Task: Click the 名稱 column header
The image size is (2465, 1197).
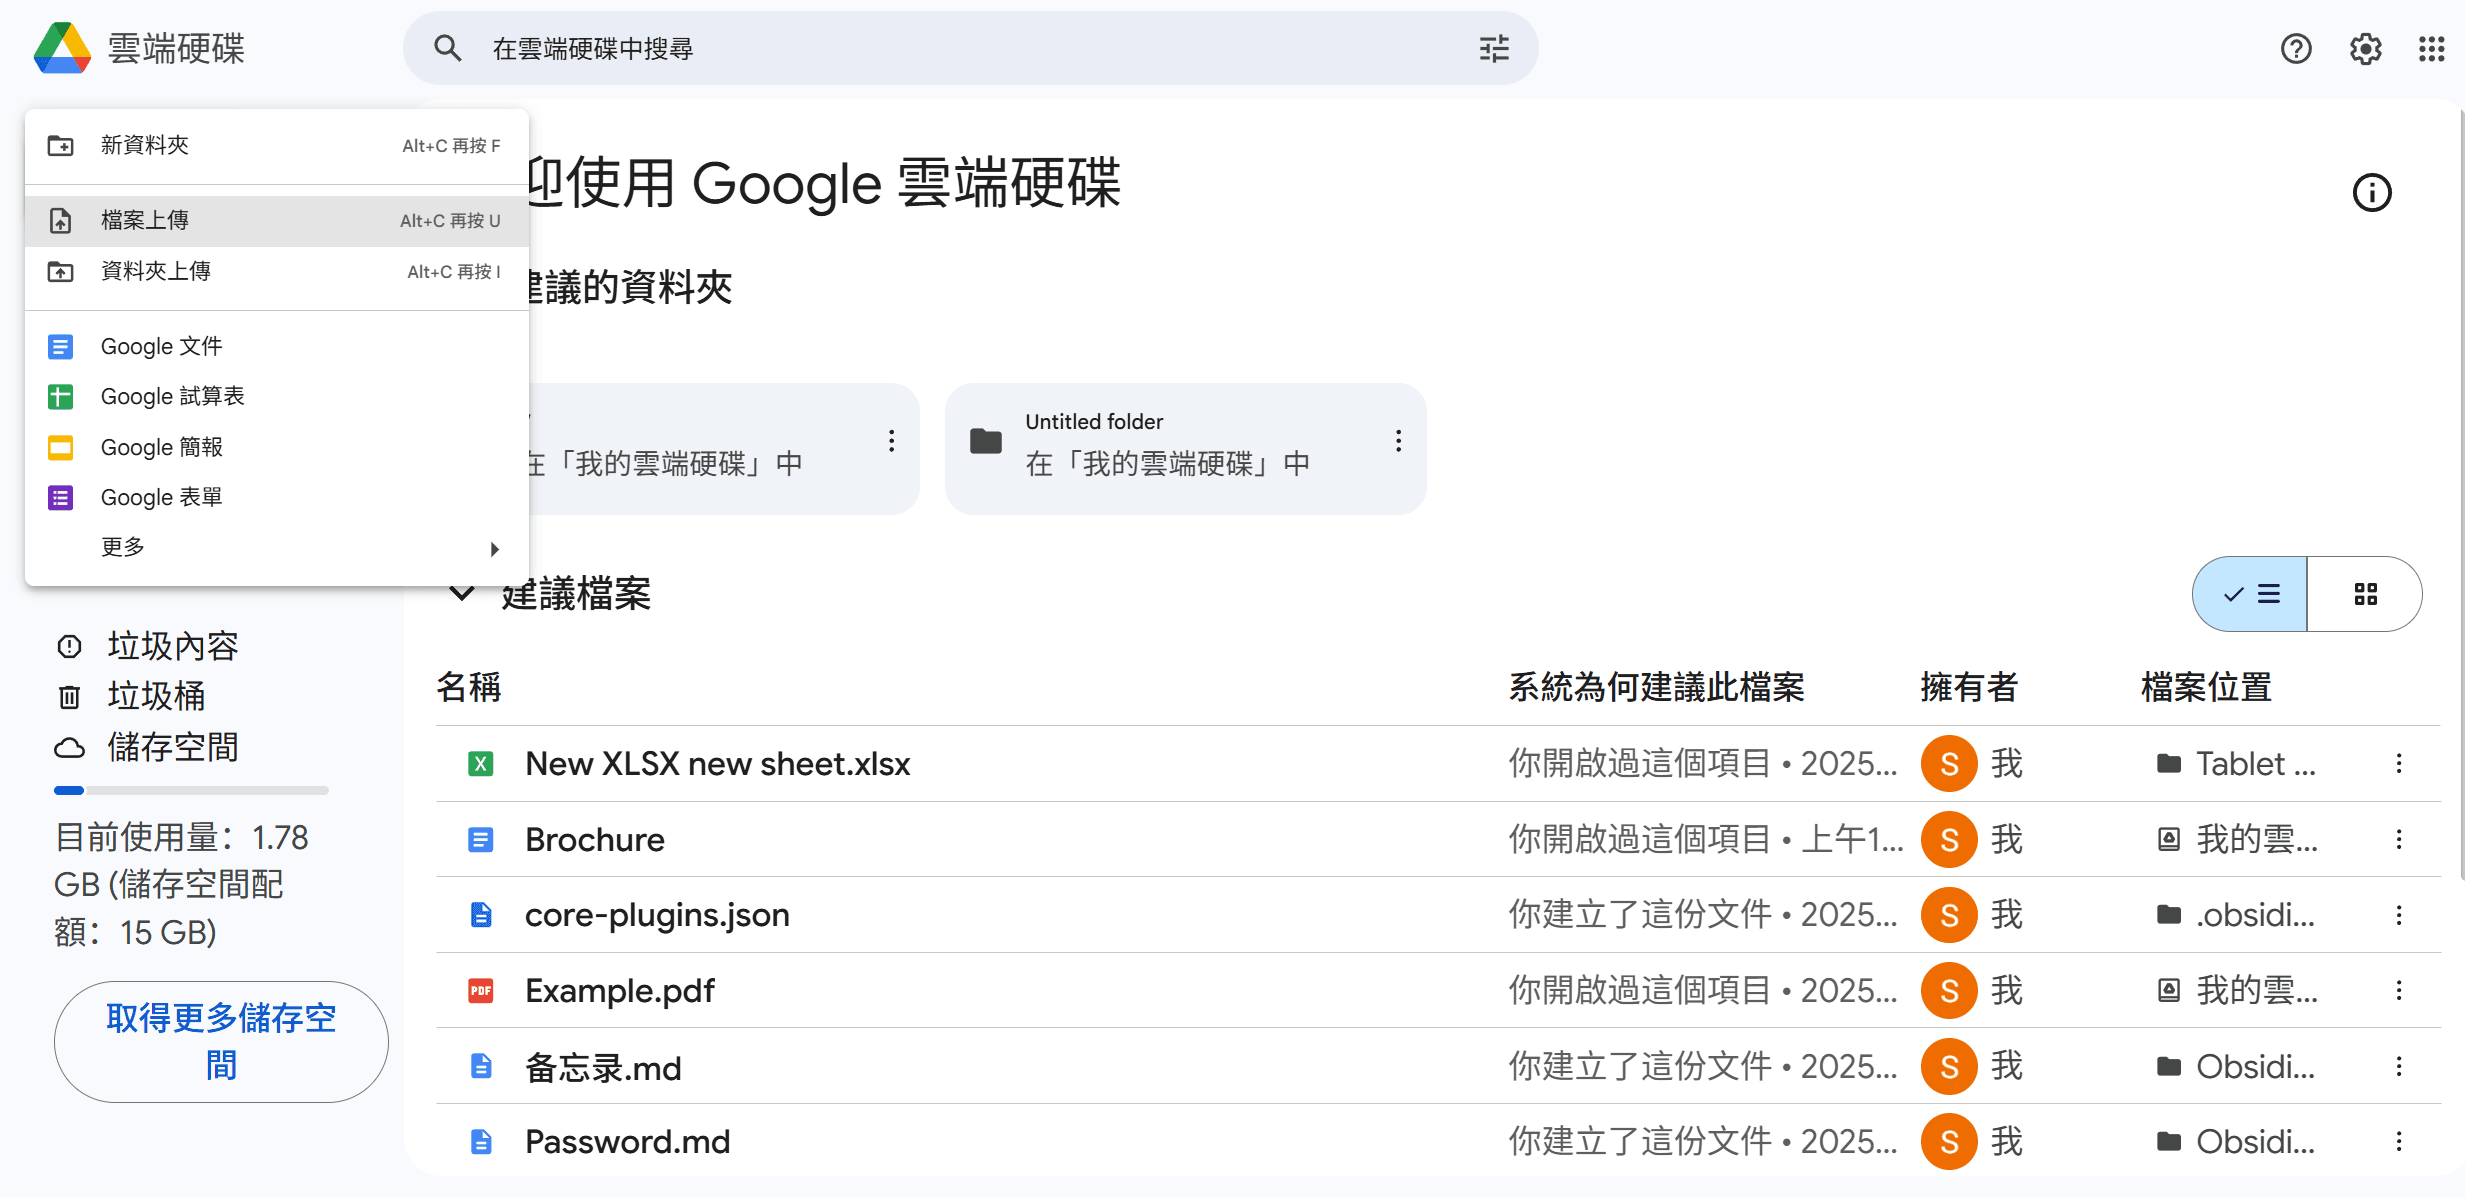Action: pos(468,688)
